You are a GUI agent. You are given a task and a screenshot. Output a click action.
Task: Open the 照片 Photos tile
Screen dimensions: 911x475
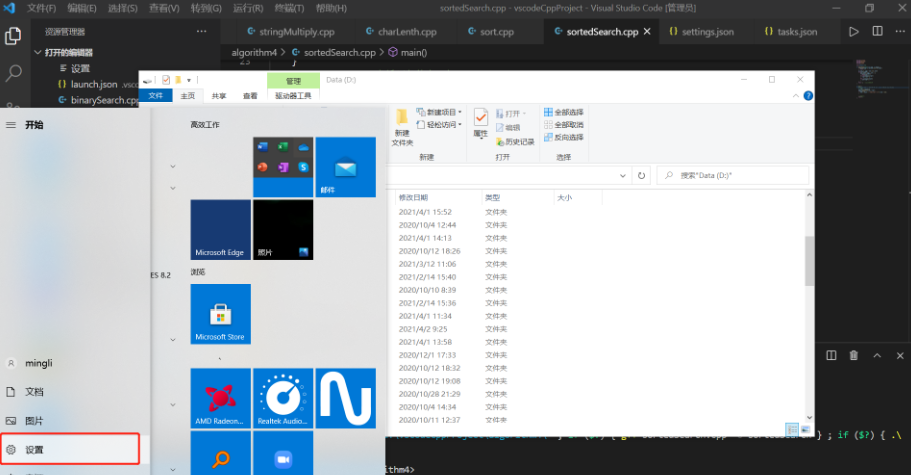click(283, 230)
